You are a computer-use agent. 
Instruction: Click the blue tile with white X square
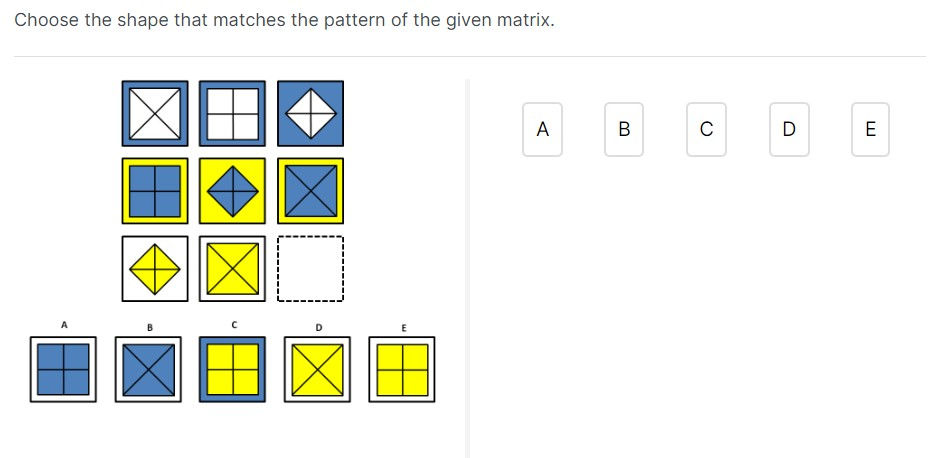coord(155,113)
